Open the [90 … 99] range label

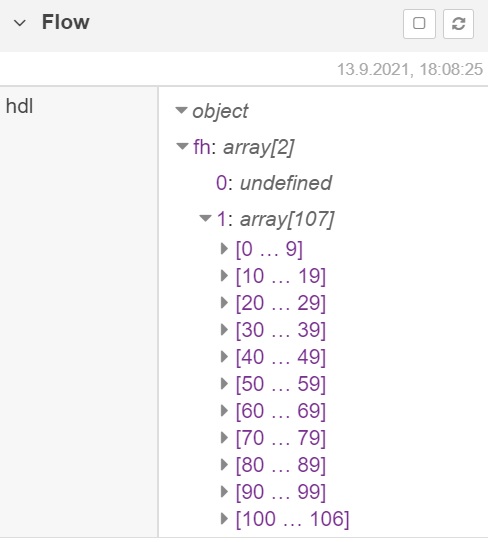(x=281, y=492)
